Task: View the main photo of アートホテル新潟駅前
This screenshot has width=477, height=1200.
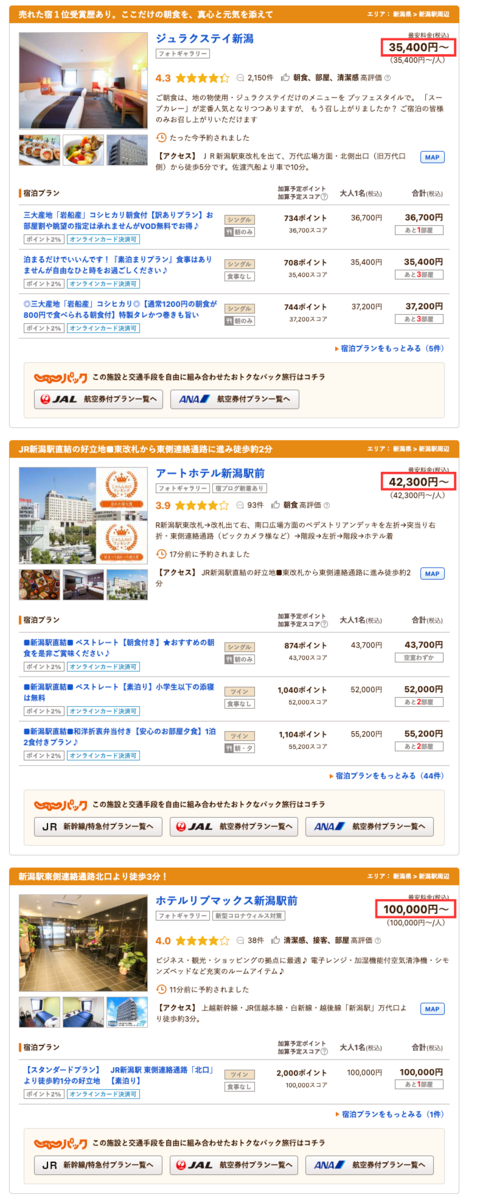Action: pyautogui.click(x=83, y=516)
